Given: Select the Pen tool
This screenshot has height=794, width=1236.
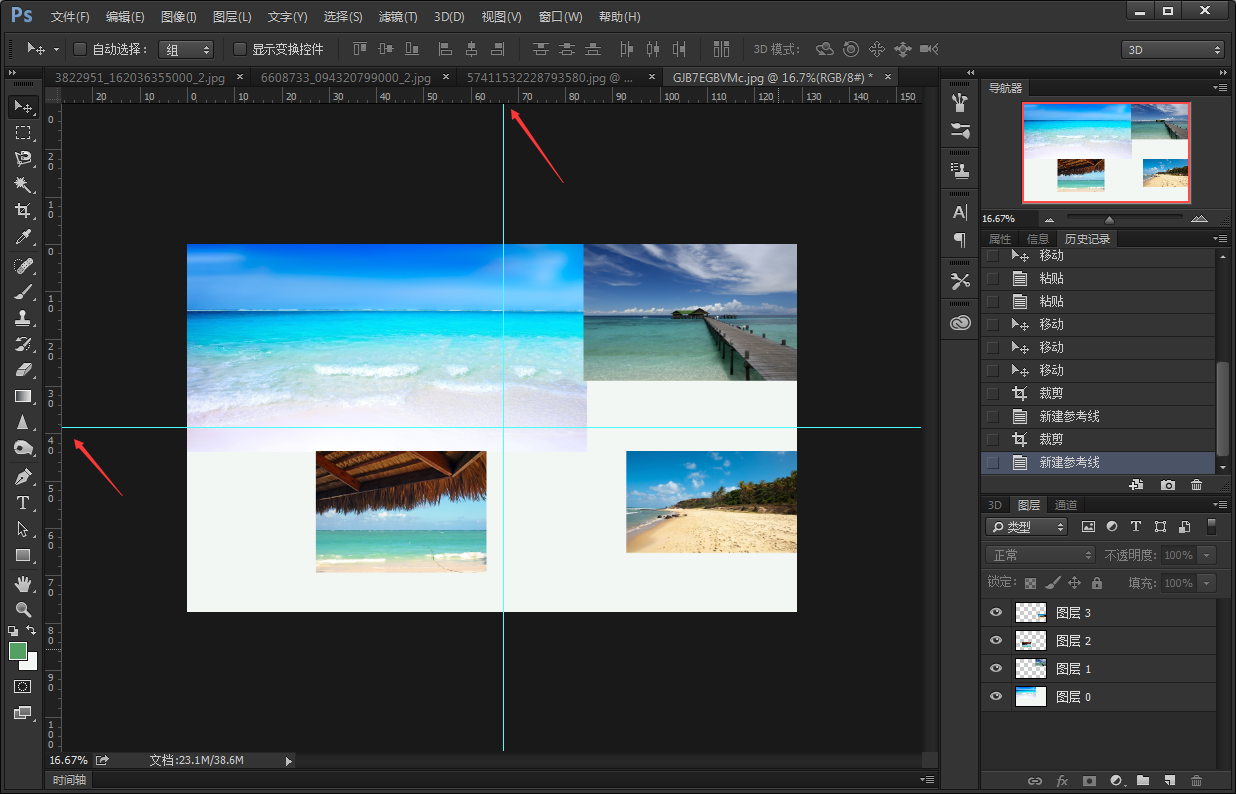Looking at the screenshot, I should 22,476.
